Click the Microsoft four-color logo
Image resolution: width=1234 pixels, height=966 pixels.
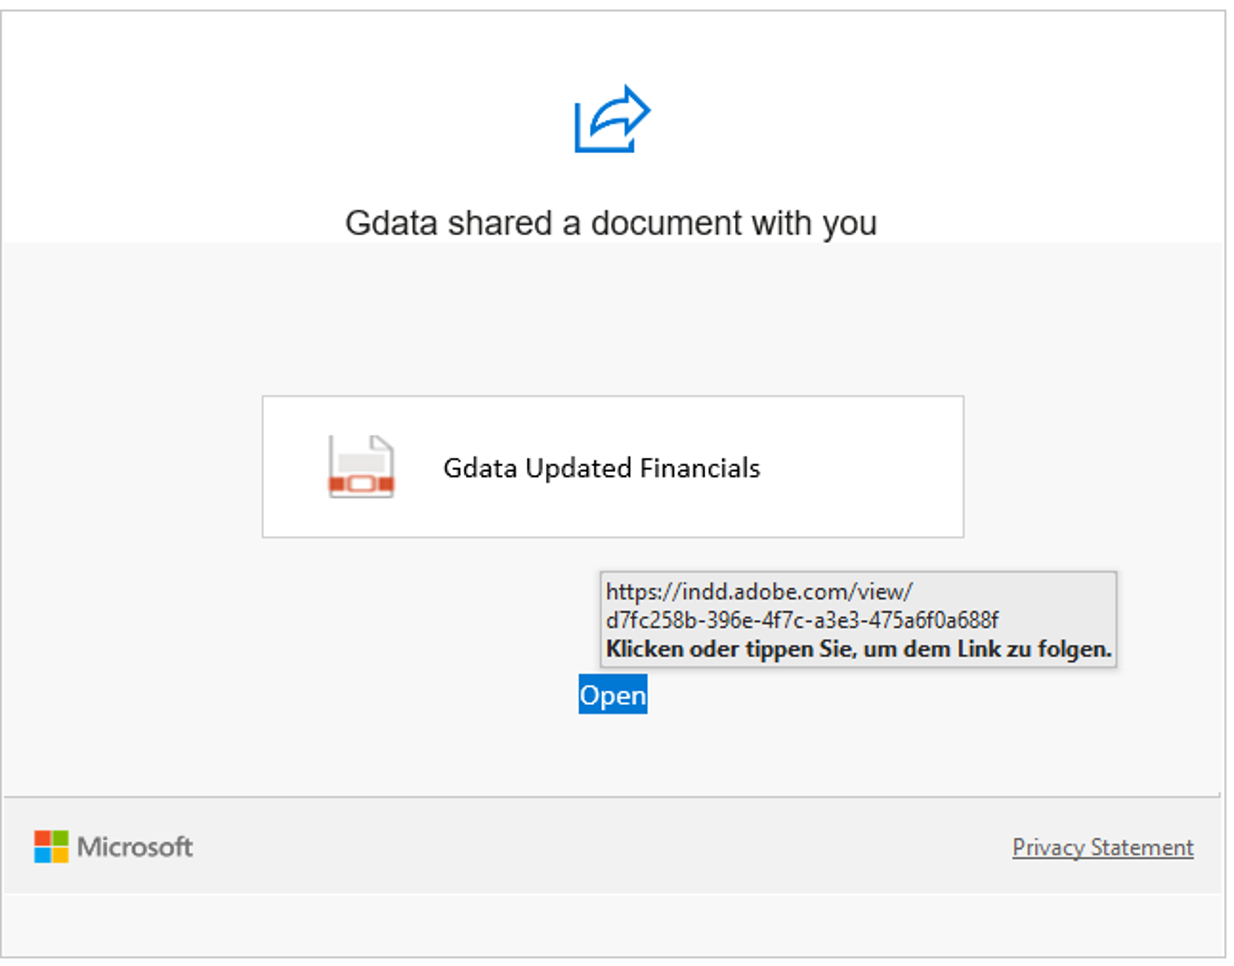51,847
